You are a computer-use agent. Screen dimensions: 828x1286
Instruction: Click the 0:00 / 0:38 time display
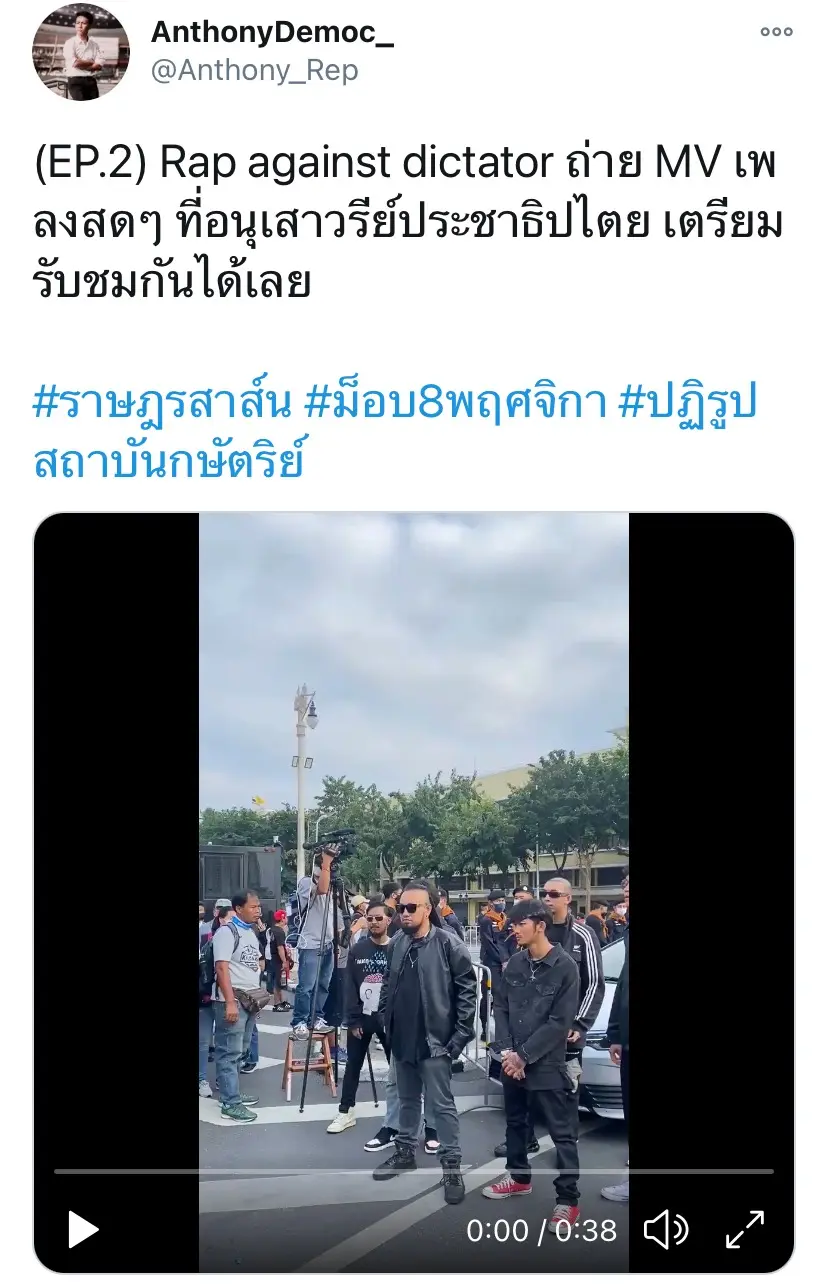(541, 1230)
